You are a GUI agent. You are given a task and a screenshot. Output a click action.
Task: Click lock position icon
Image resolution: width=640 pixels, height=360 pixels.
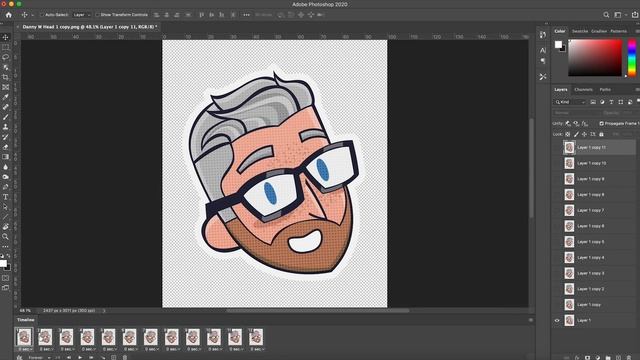click(x=584, y=134)
